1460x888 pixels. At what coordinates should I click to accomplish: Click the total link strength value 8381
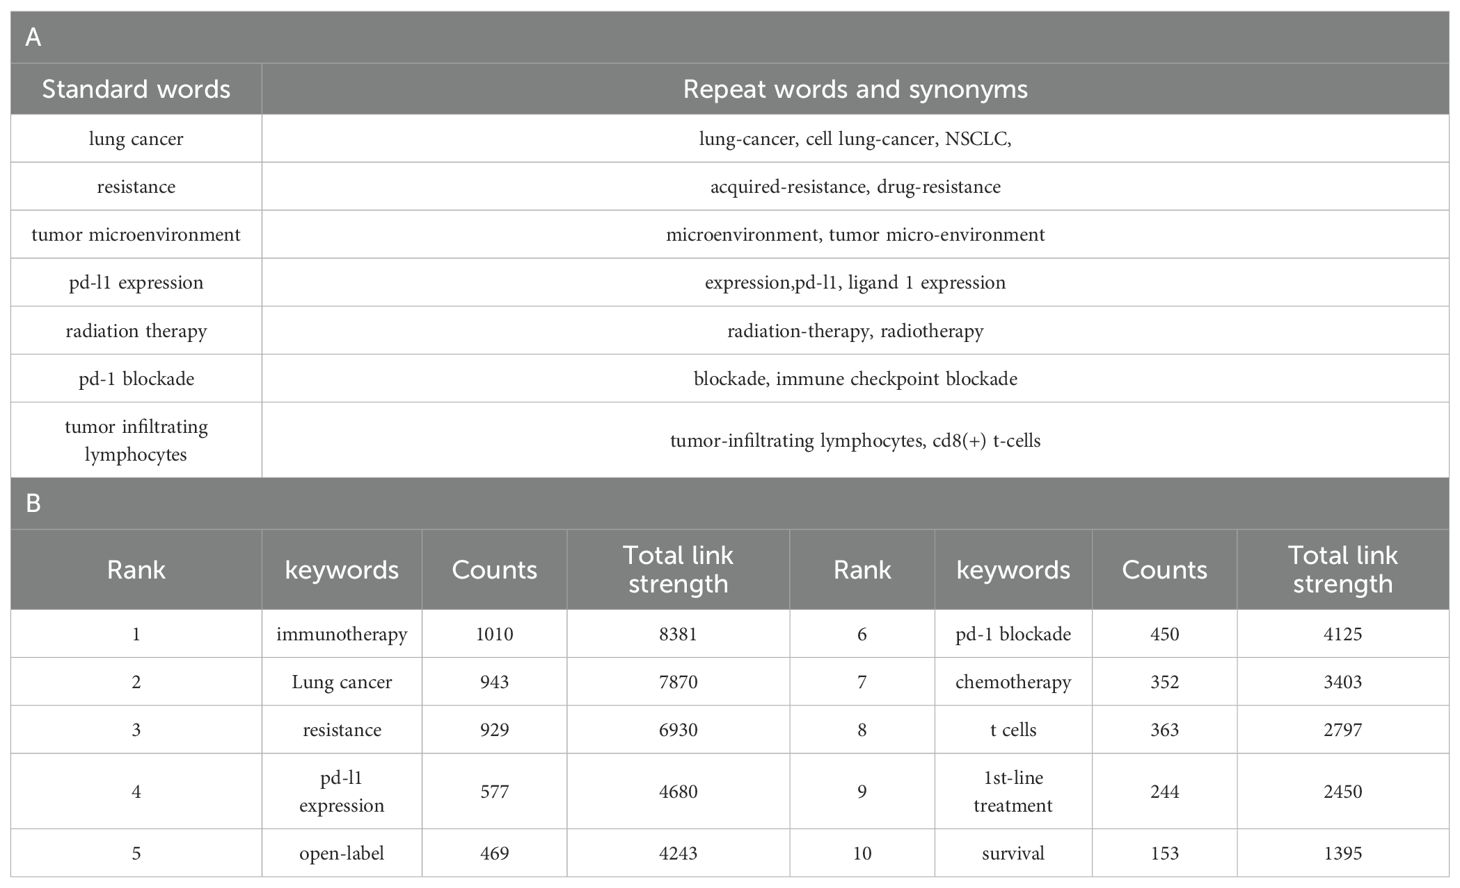(678, 634)
